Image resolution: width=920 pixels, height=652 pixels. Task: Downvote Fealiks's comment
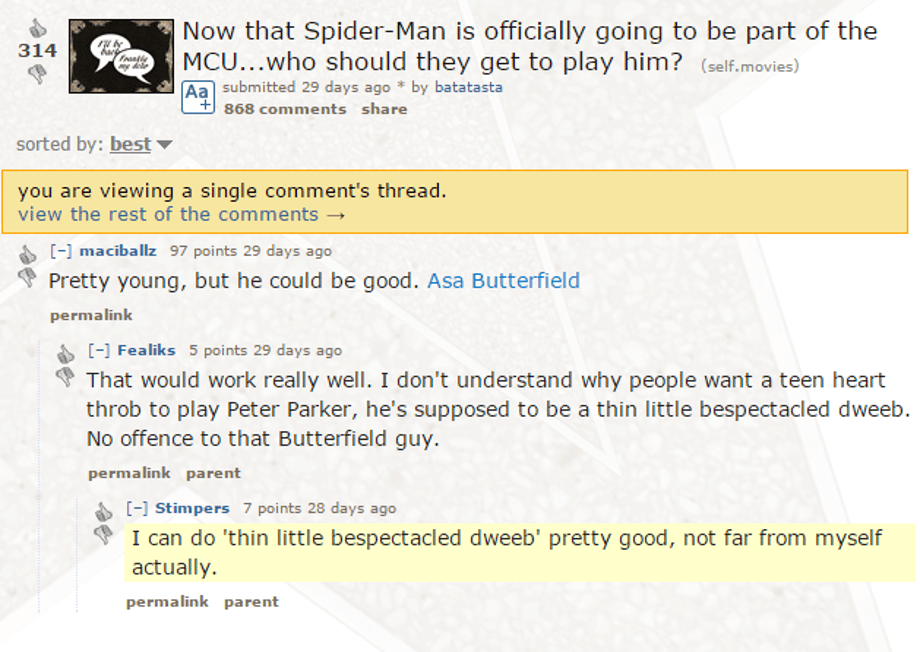[x=66, y=377]
